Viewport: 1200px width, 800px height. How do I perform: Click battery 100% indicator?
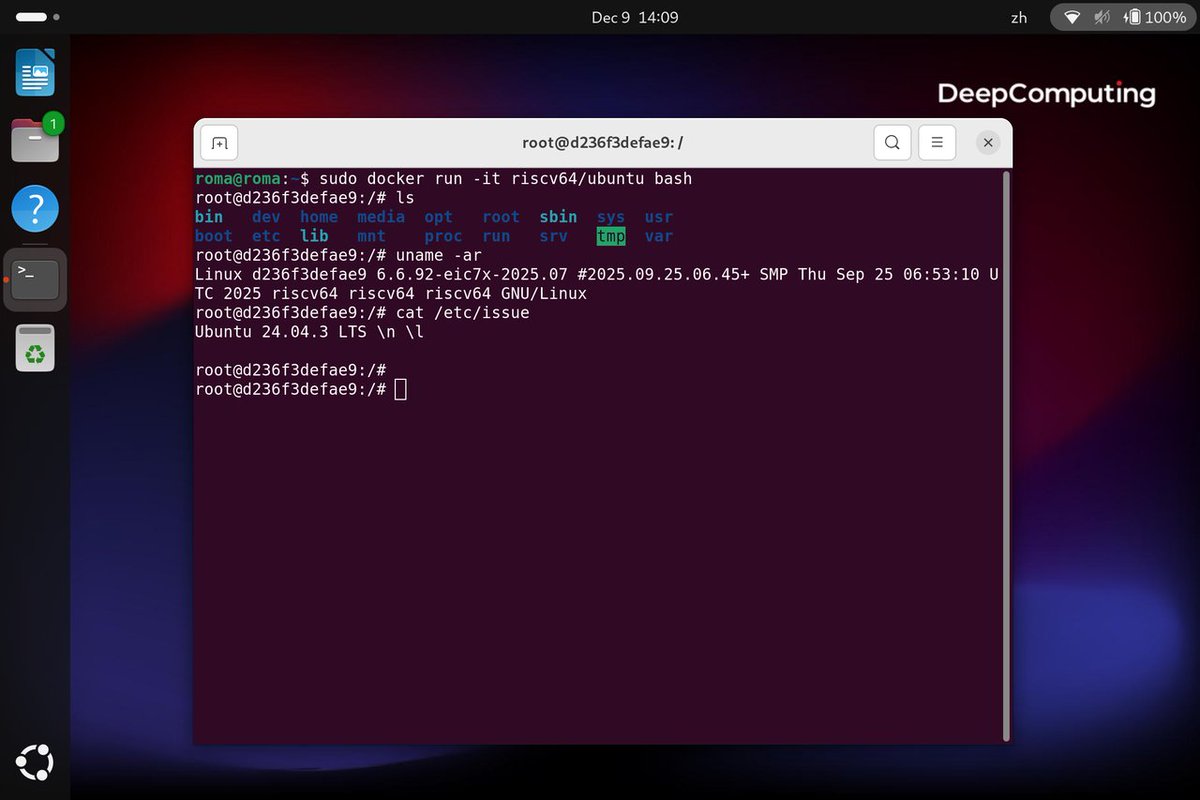coord(1154,17)
